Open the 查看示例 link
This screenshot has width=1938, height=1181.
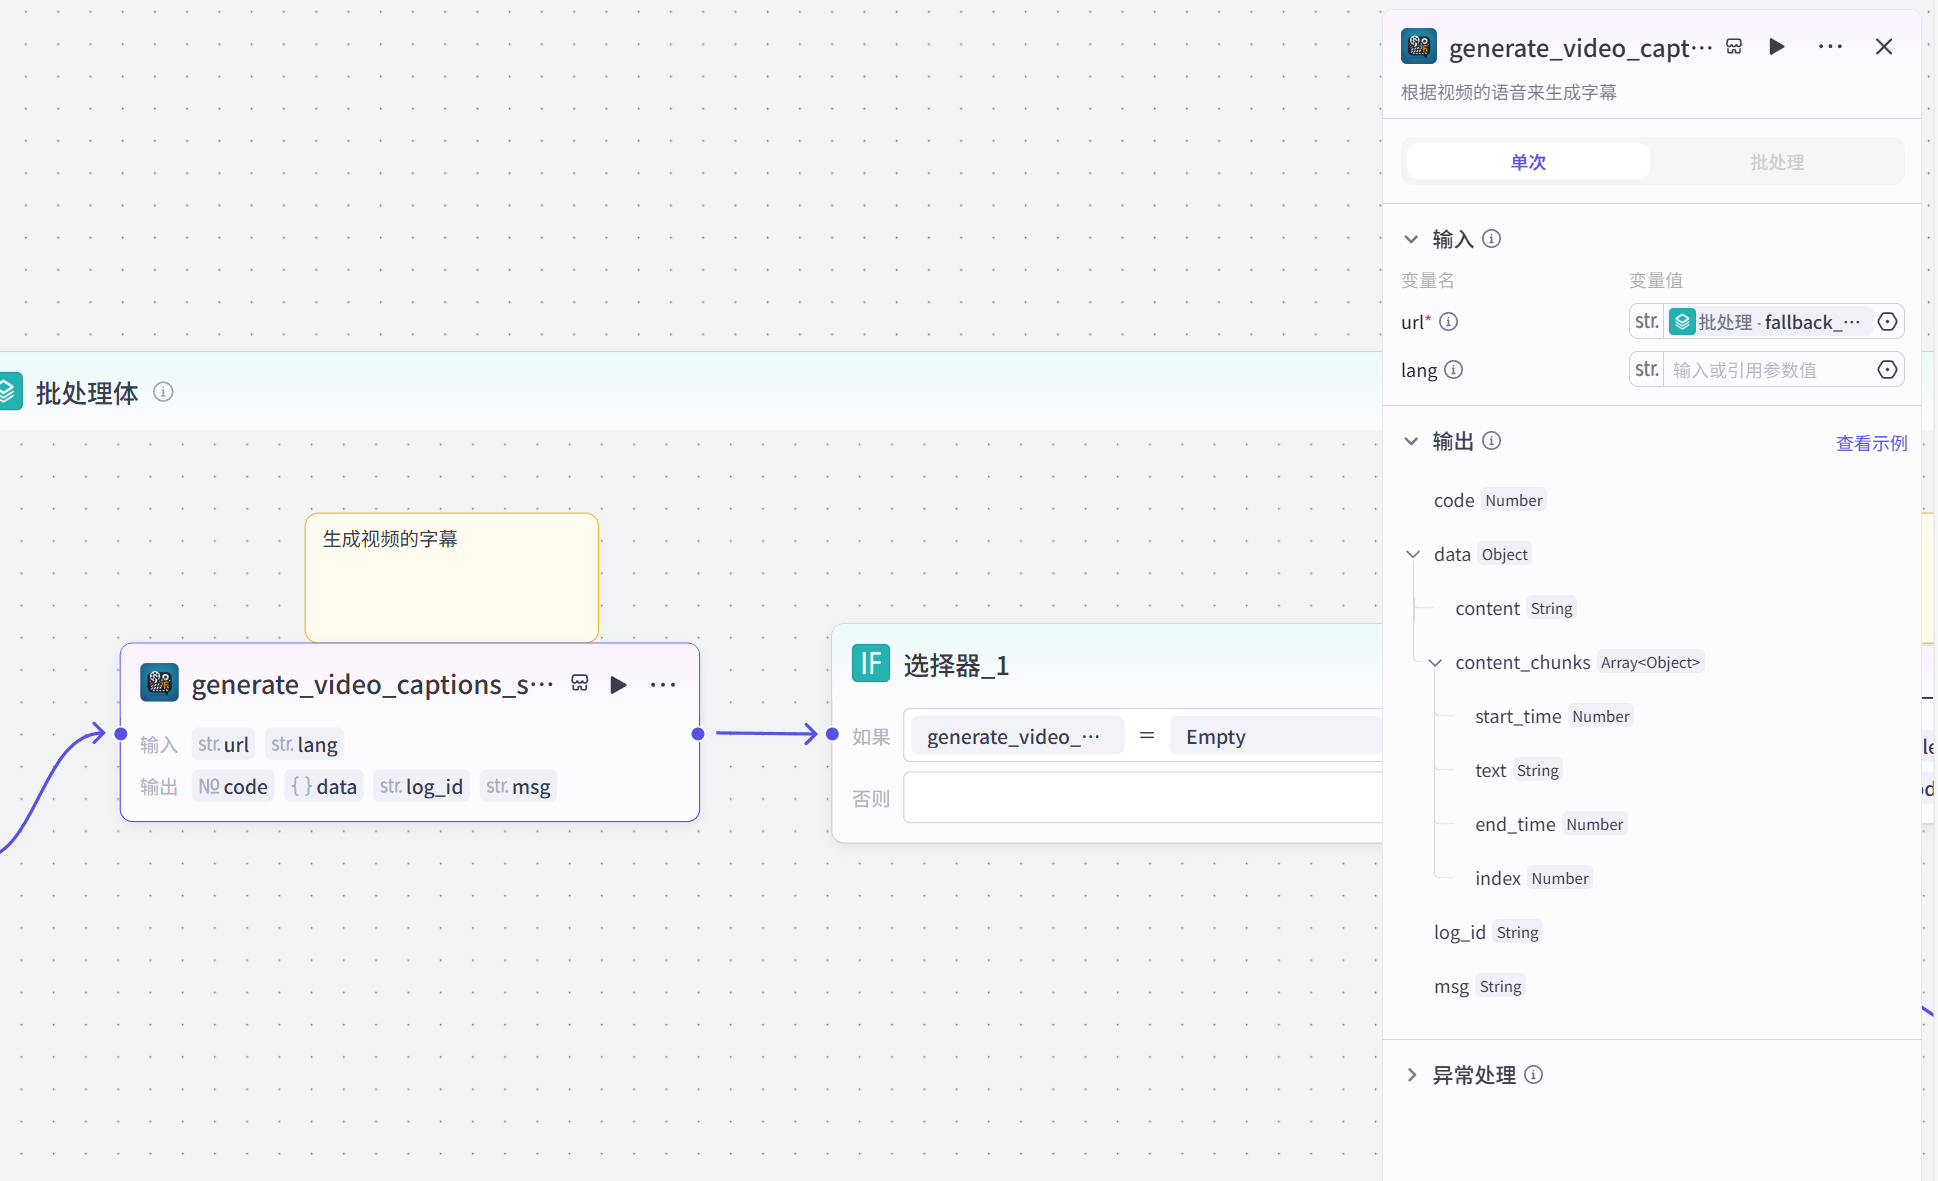[1871, 443]
